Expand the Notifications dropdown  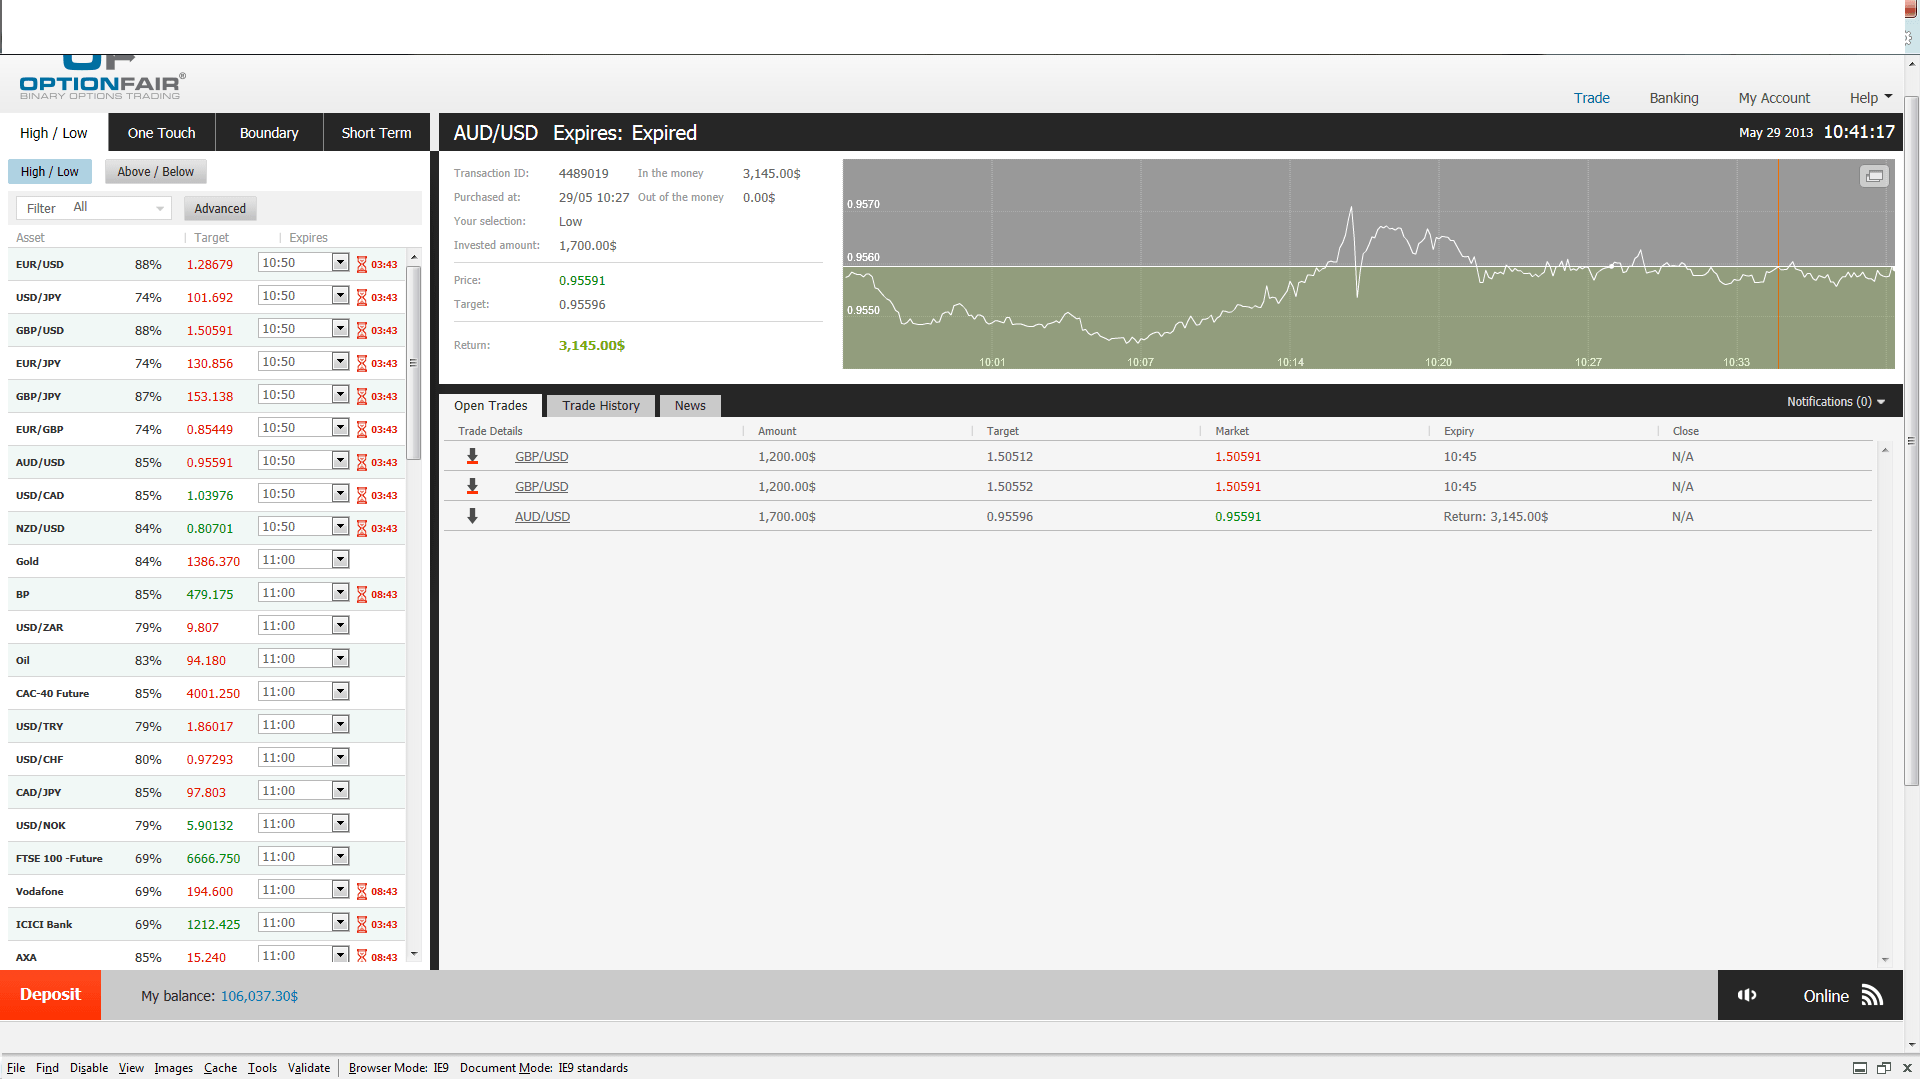point(1835,402)
